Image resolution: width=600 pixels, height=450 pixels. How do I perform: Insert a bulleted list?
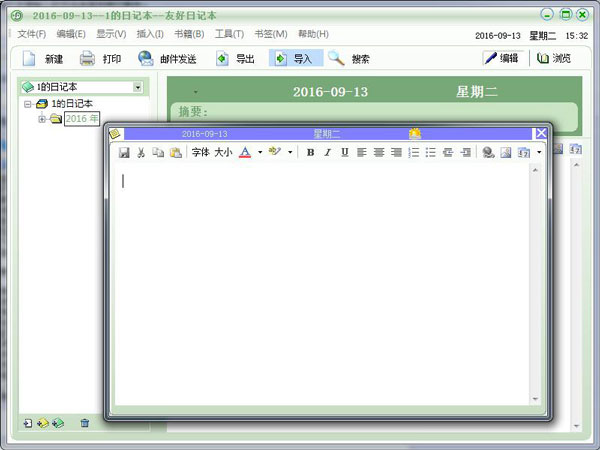tap(430, 153)
